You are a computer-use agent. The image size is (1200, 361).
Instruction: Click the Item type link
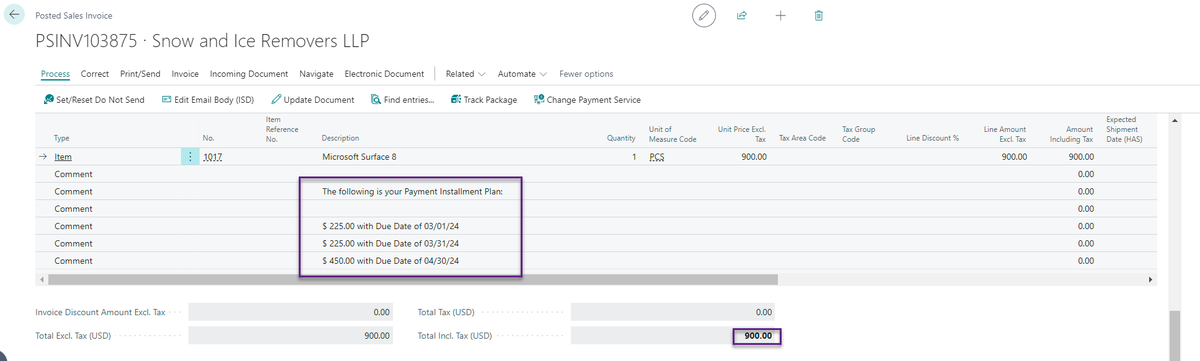pos(62,157)
